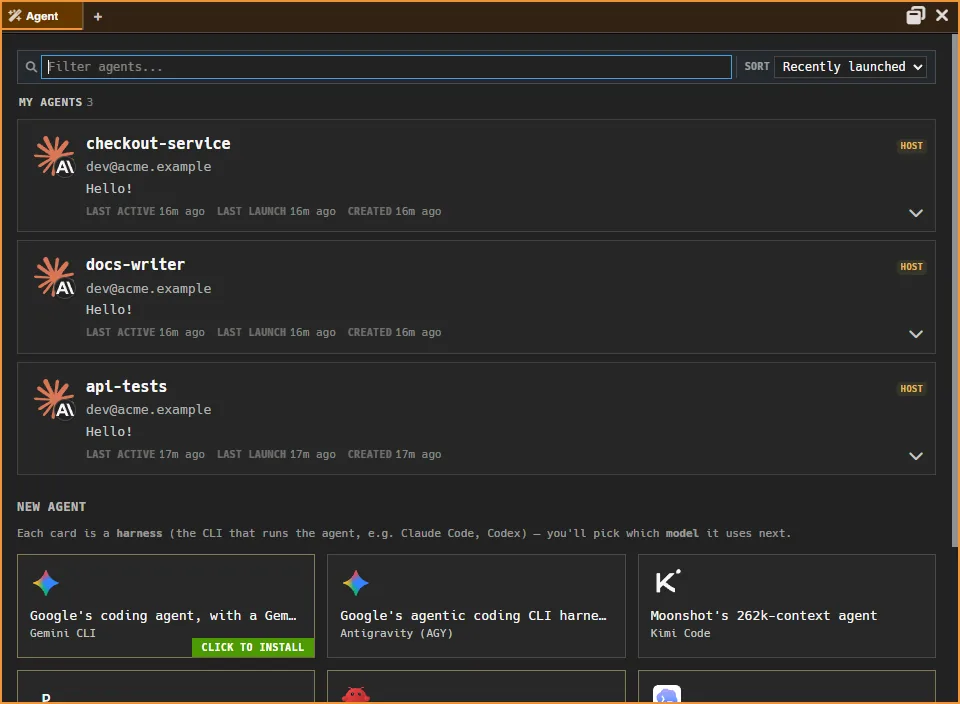
Task: Click "Moonshot's 262k-context agent" text
Action: 763,615
